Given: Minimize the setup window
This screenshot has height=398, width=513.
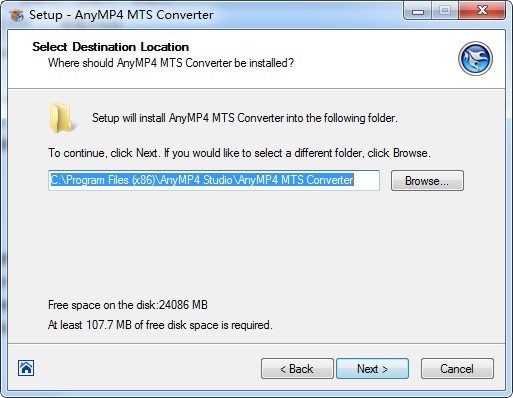Looking at the screenshot, I should click(418, 11).
